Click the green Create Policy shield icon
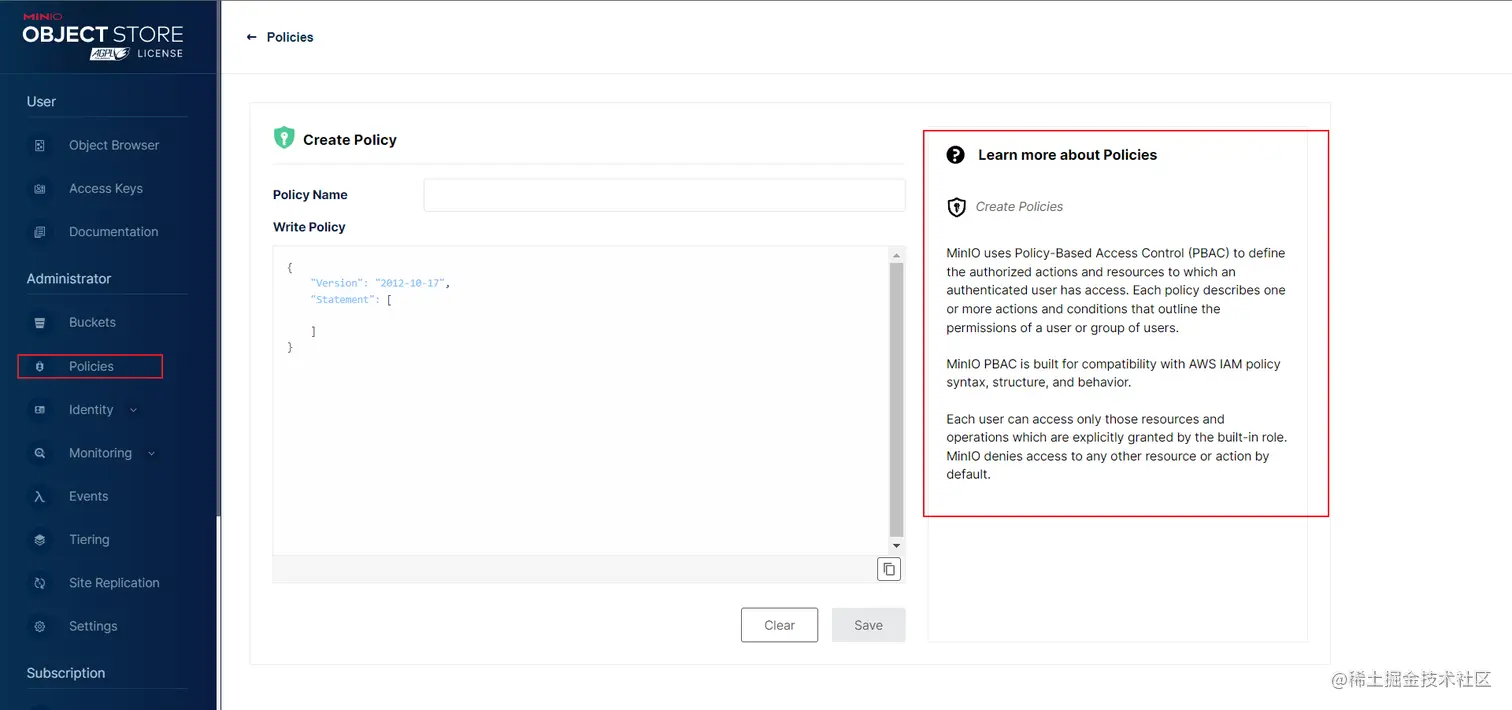This screenshot has height=710, width=1512. 284,138
